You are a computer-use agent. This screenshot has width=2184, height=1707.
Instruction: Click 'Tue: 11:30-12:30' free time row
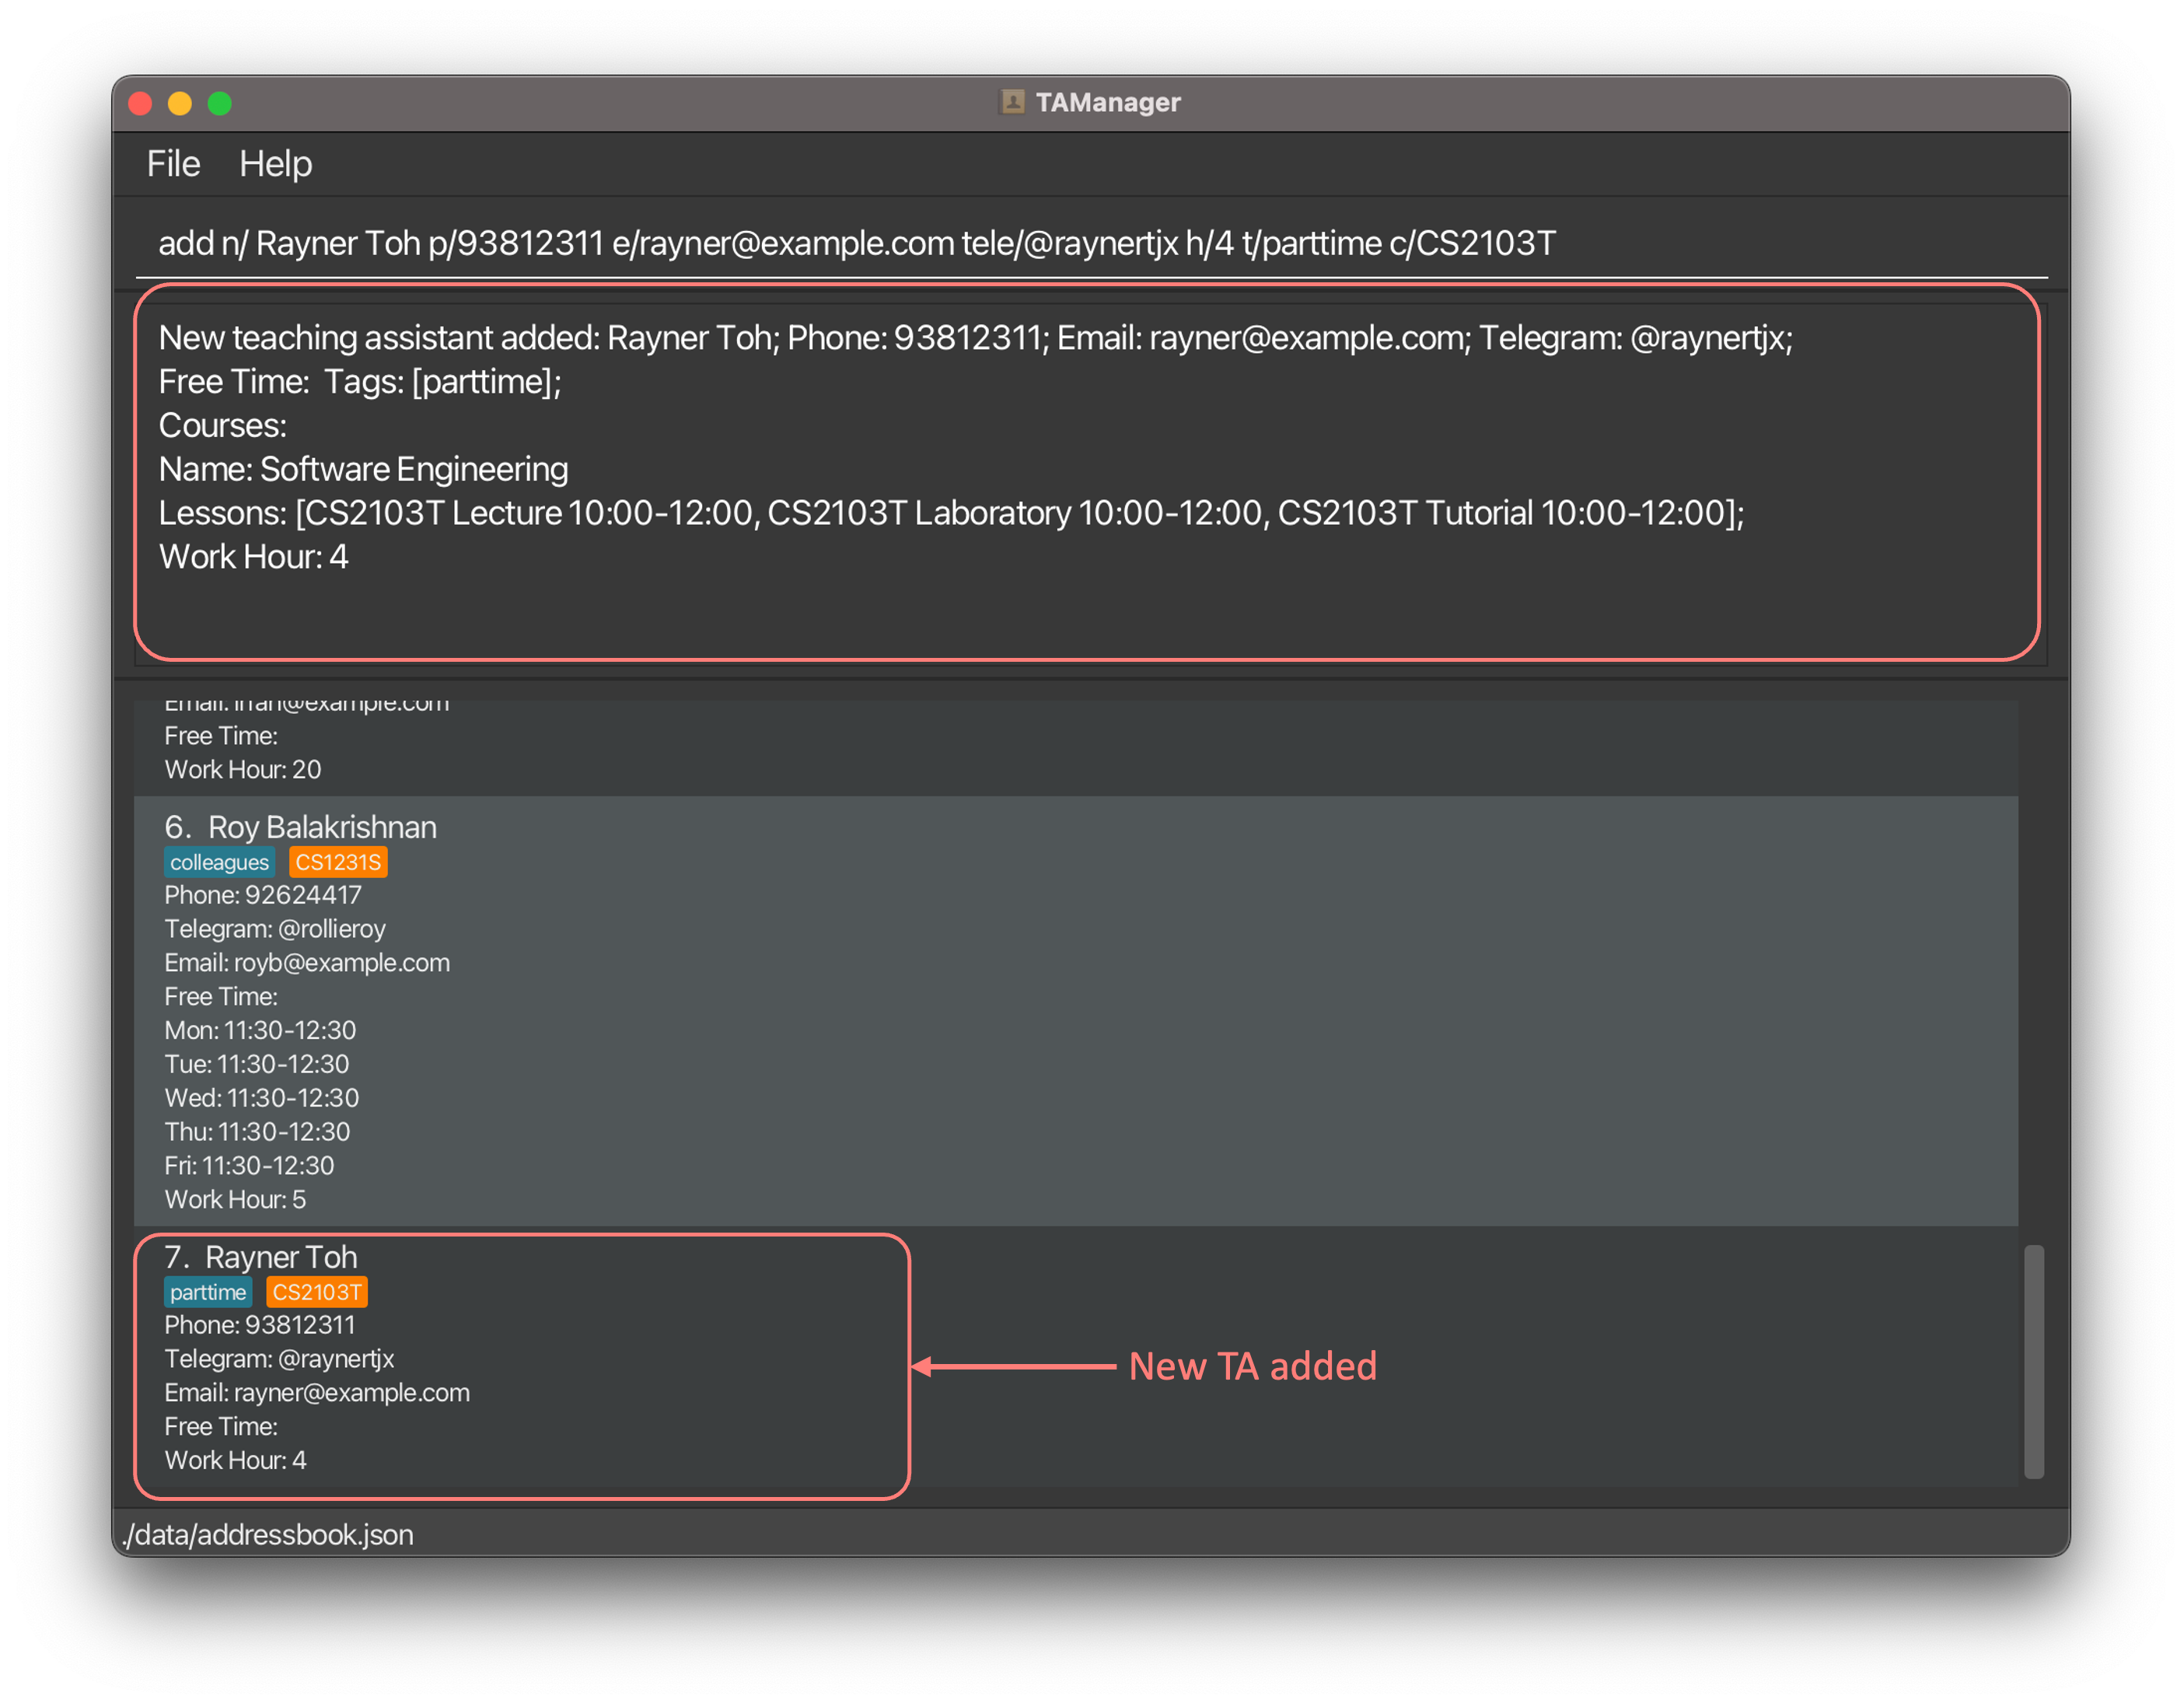pyautogui.click(x=257, y=1064)
